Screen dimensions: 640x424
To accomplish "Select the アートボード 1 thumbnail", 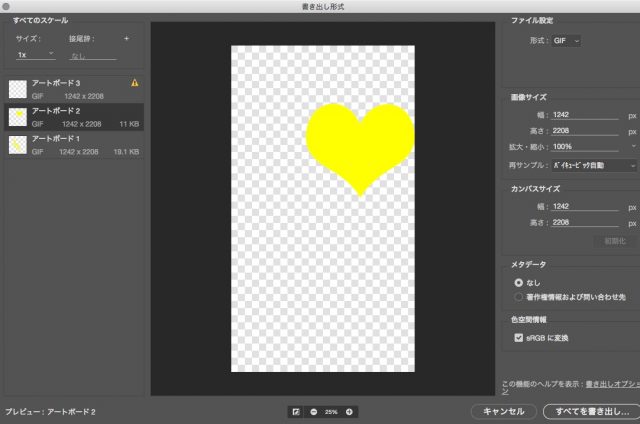I will [18, 145].
